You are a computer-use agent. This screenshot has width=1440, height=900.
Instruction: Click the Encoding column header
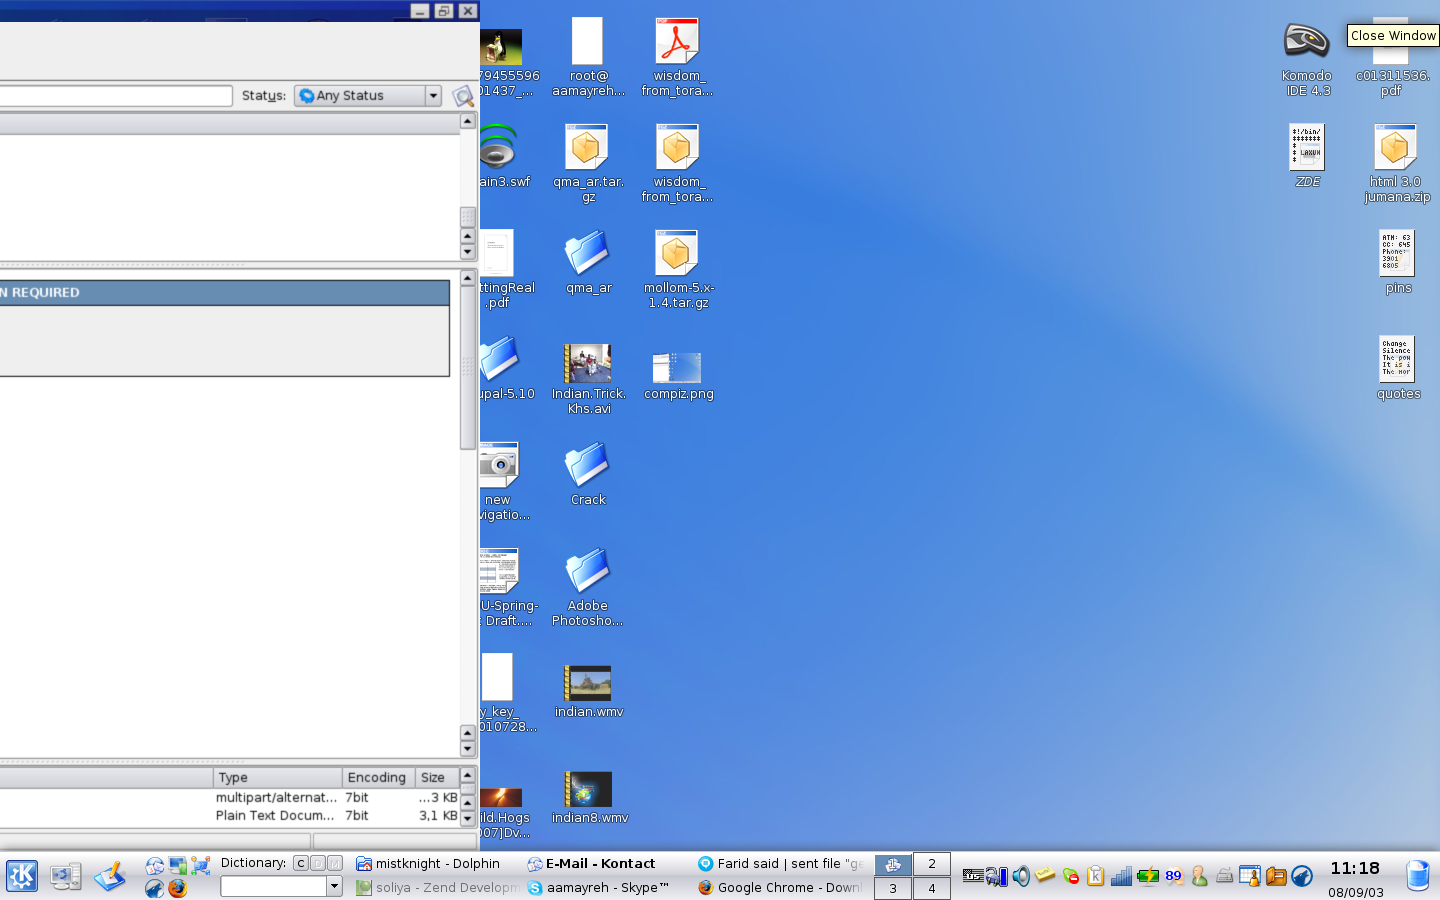point(377,777)
